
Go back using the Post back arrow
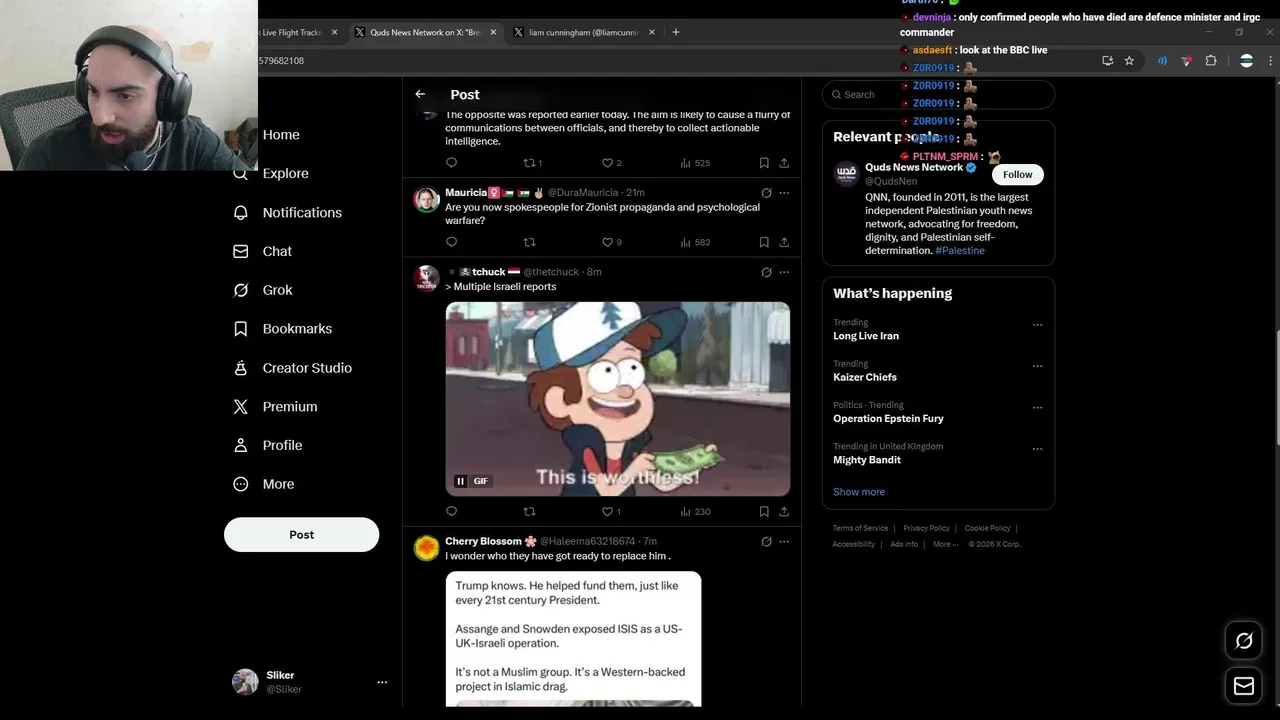coord(420,94)
